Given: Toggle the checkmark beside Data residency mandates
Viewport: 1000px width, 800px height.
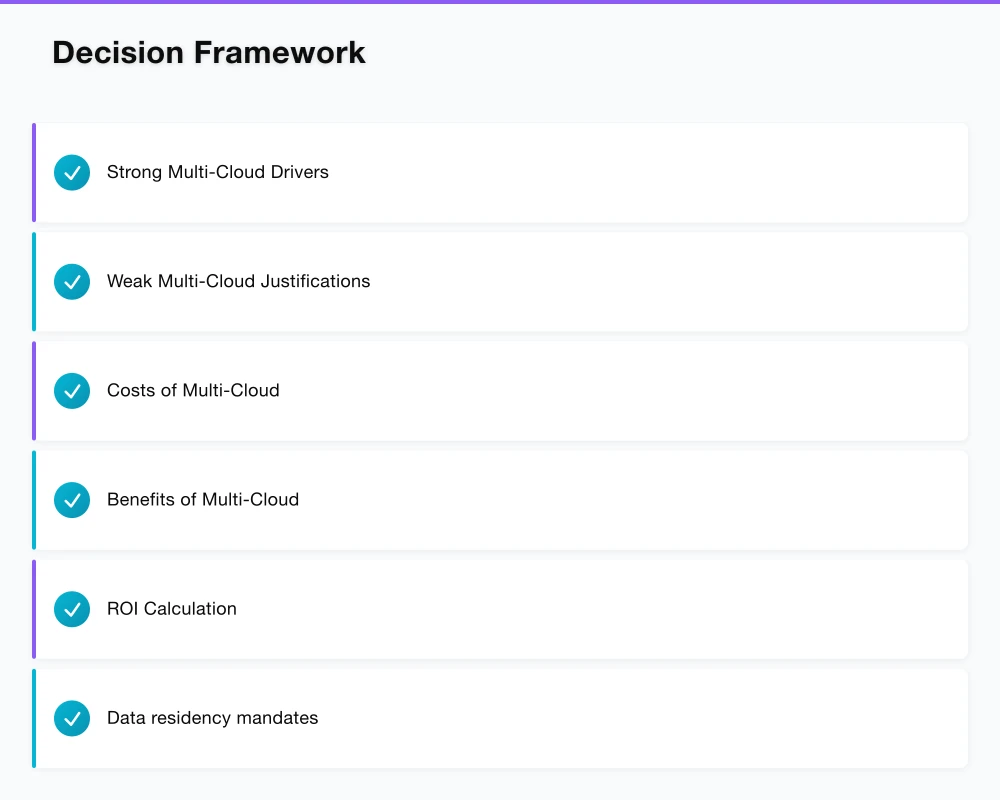Looking at the screenshot, I should pos(72,718).
